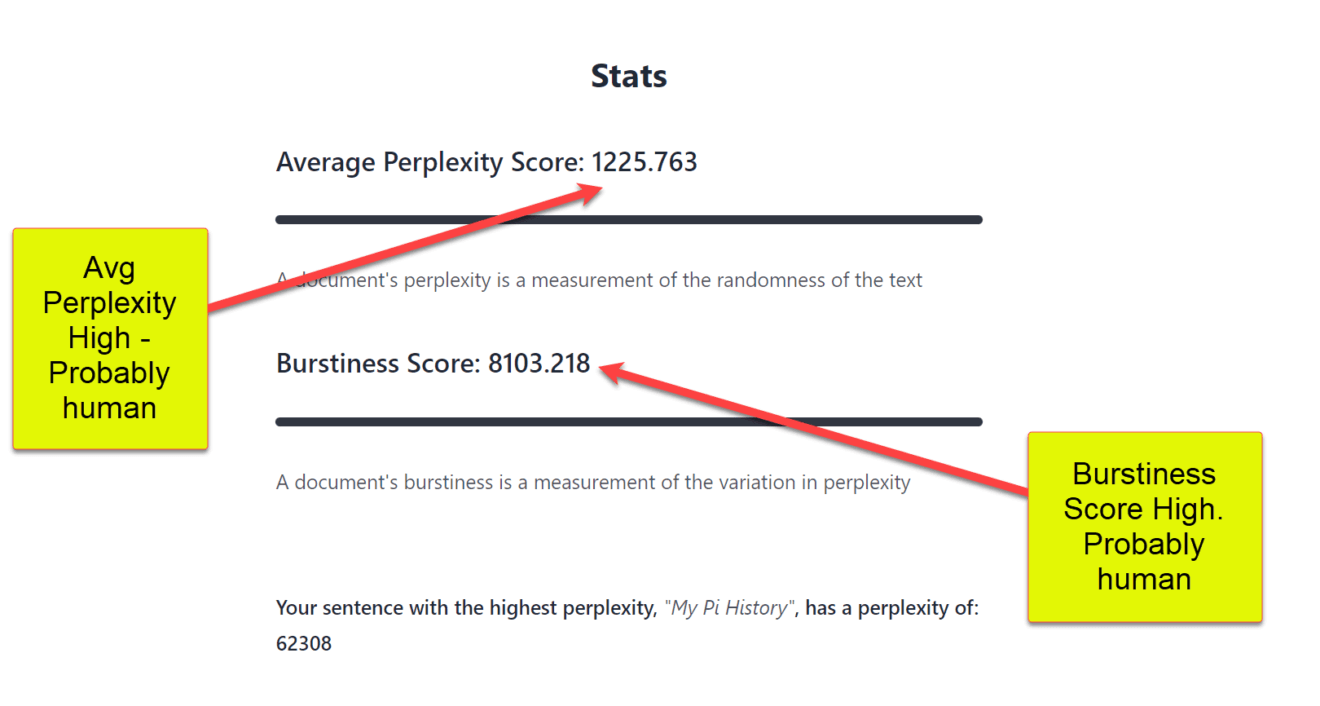1320x706 pixels.
Task: Click the "My Pi History" quoted sentence
Action: (x=729, y=608)
